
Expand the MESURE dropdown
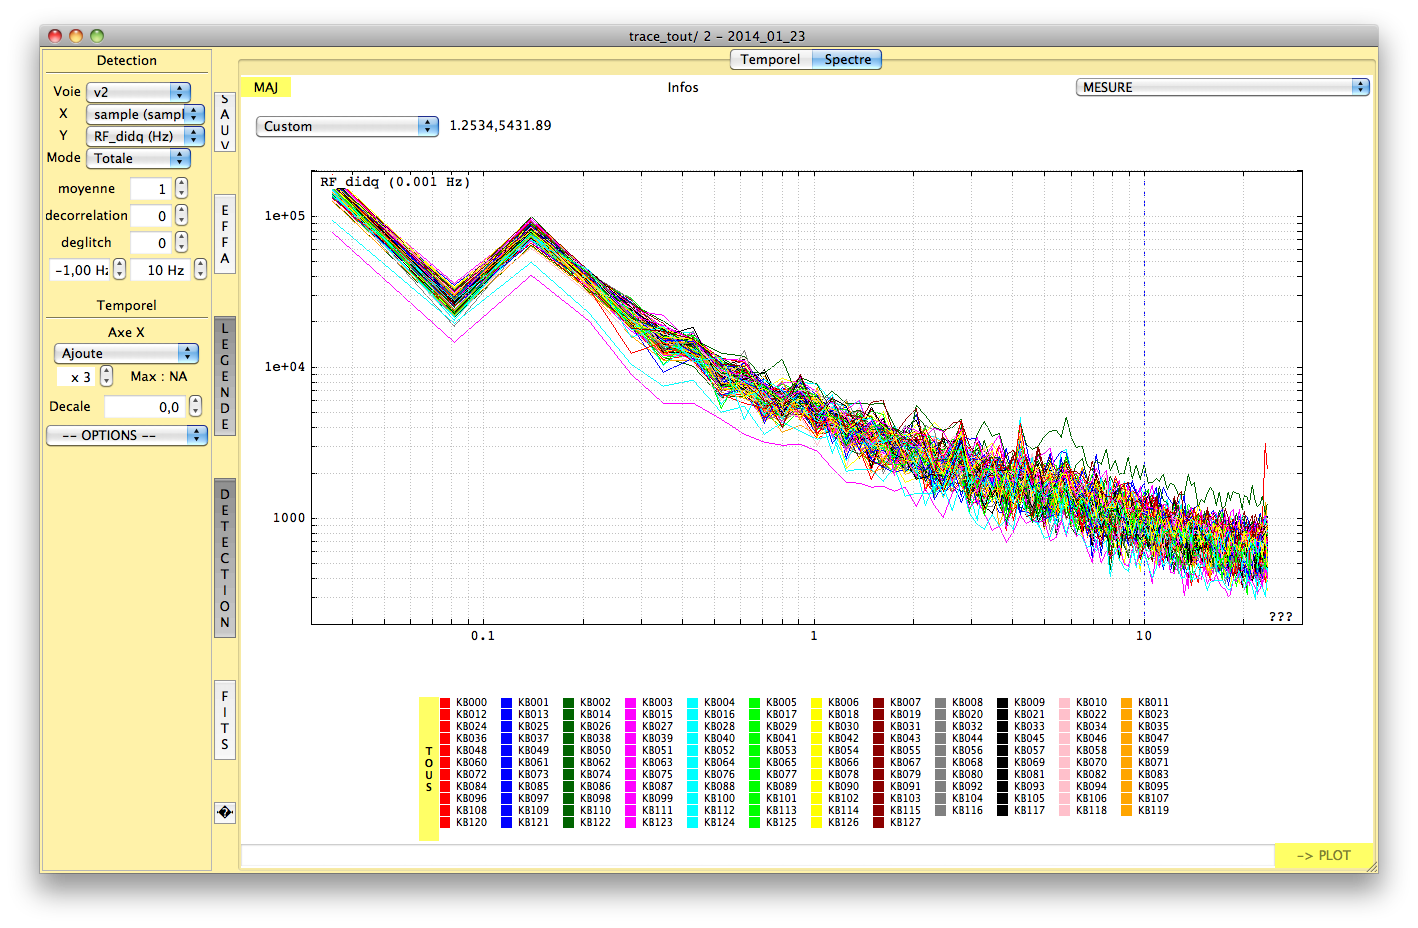pos(1222,88)
